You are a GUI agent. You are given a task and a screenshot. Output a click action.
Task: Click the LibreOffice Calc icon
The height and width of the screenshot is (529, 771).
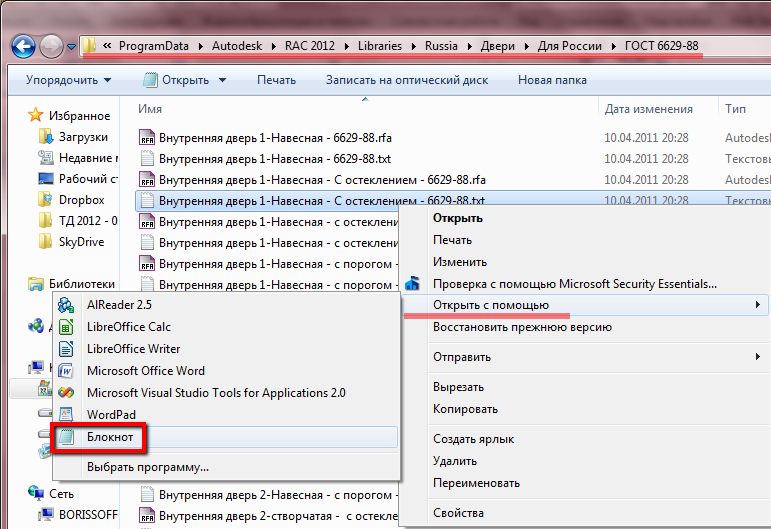[66, 327]
